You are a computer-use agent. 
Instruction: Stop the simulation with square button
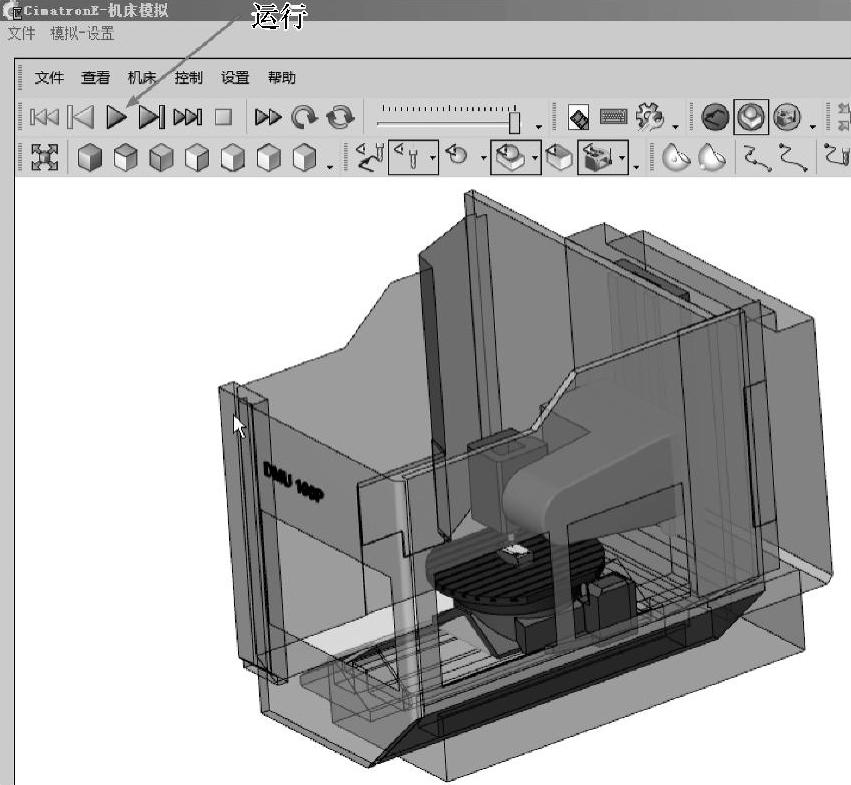click(x=223, y=117)
